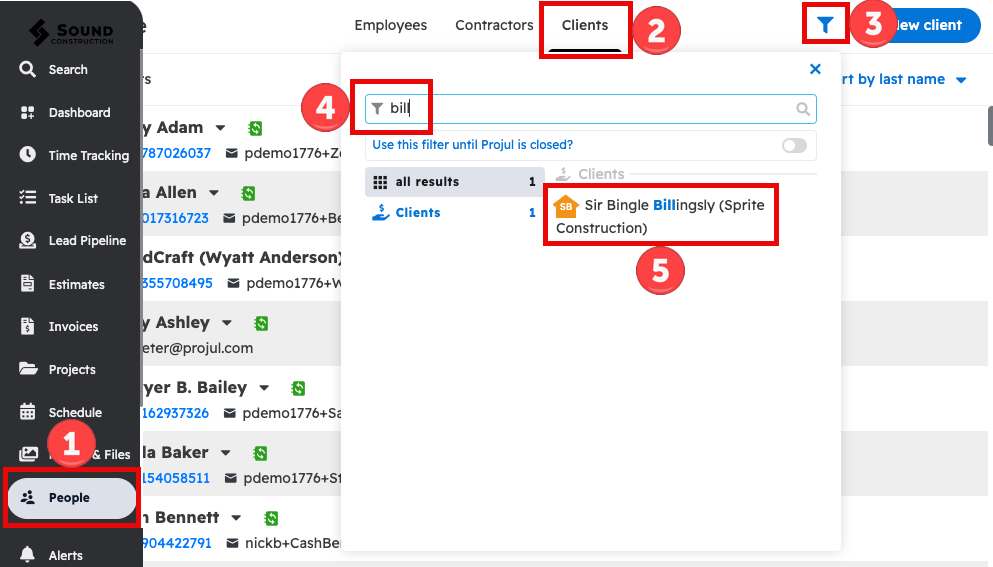Close the filter popup with X

click(815, 69)
